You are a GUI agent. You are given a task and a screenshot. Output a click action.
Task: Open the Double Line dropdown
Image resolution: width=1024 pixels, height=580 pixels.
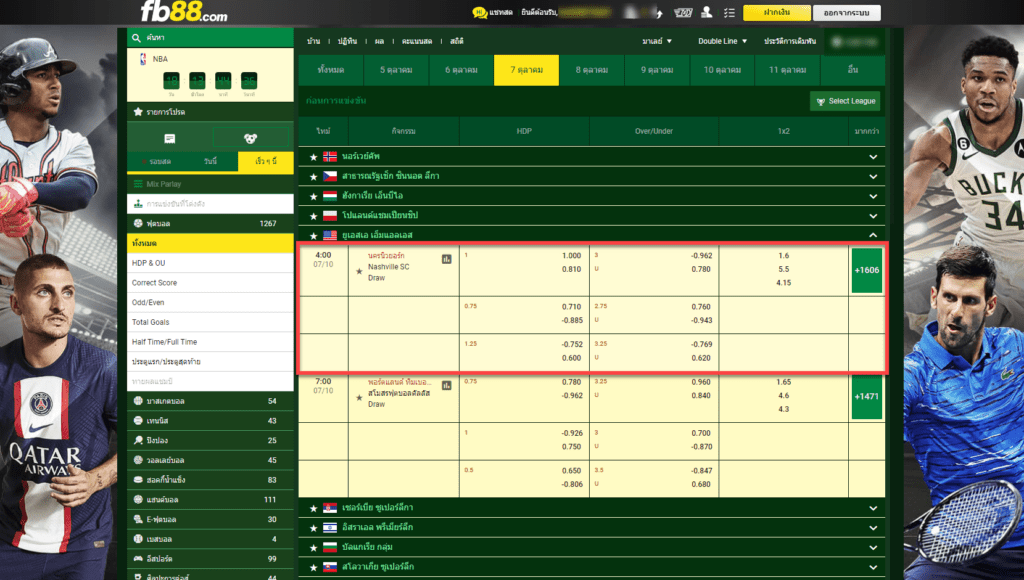pos(722,41)
